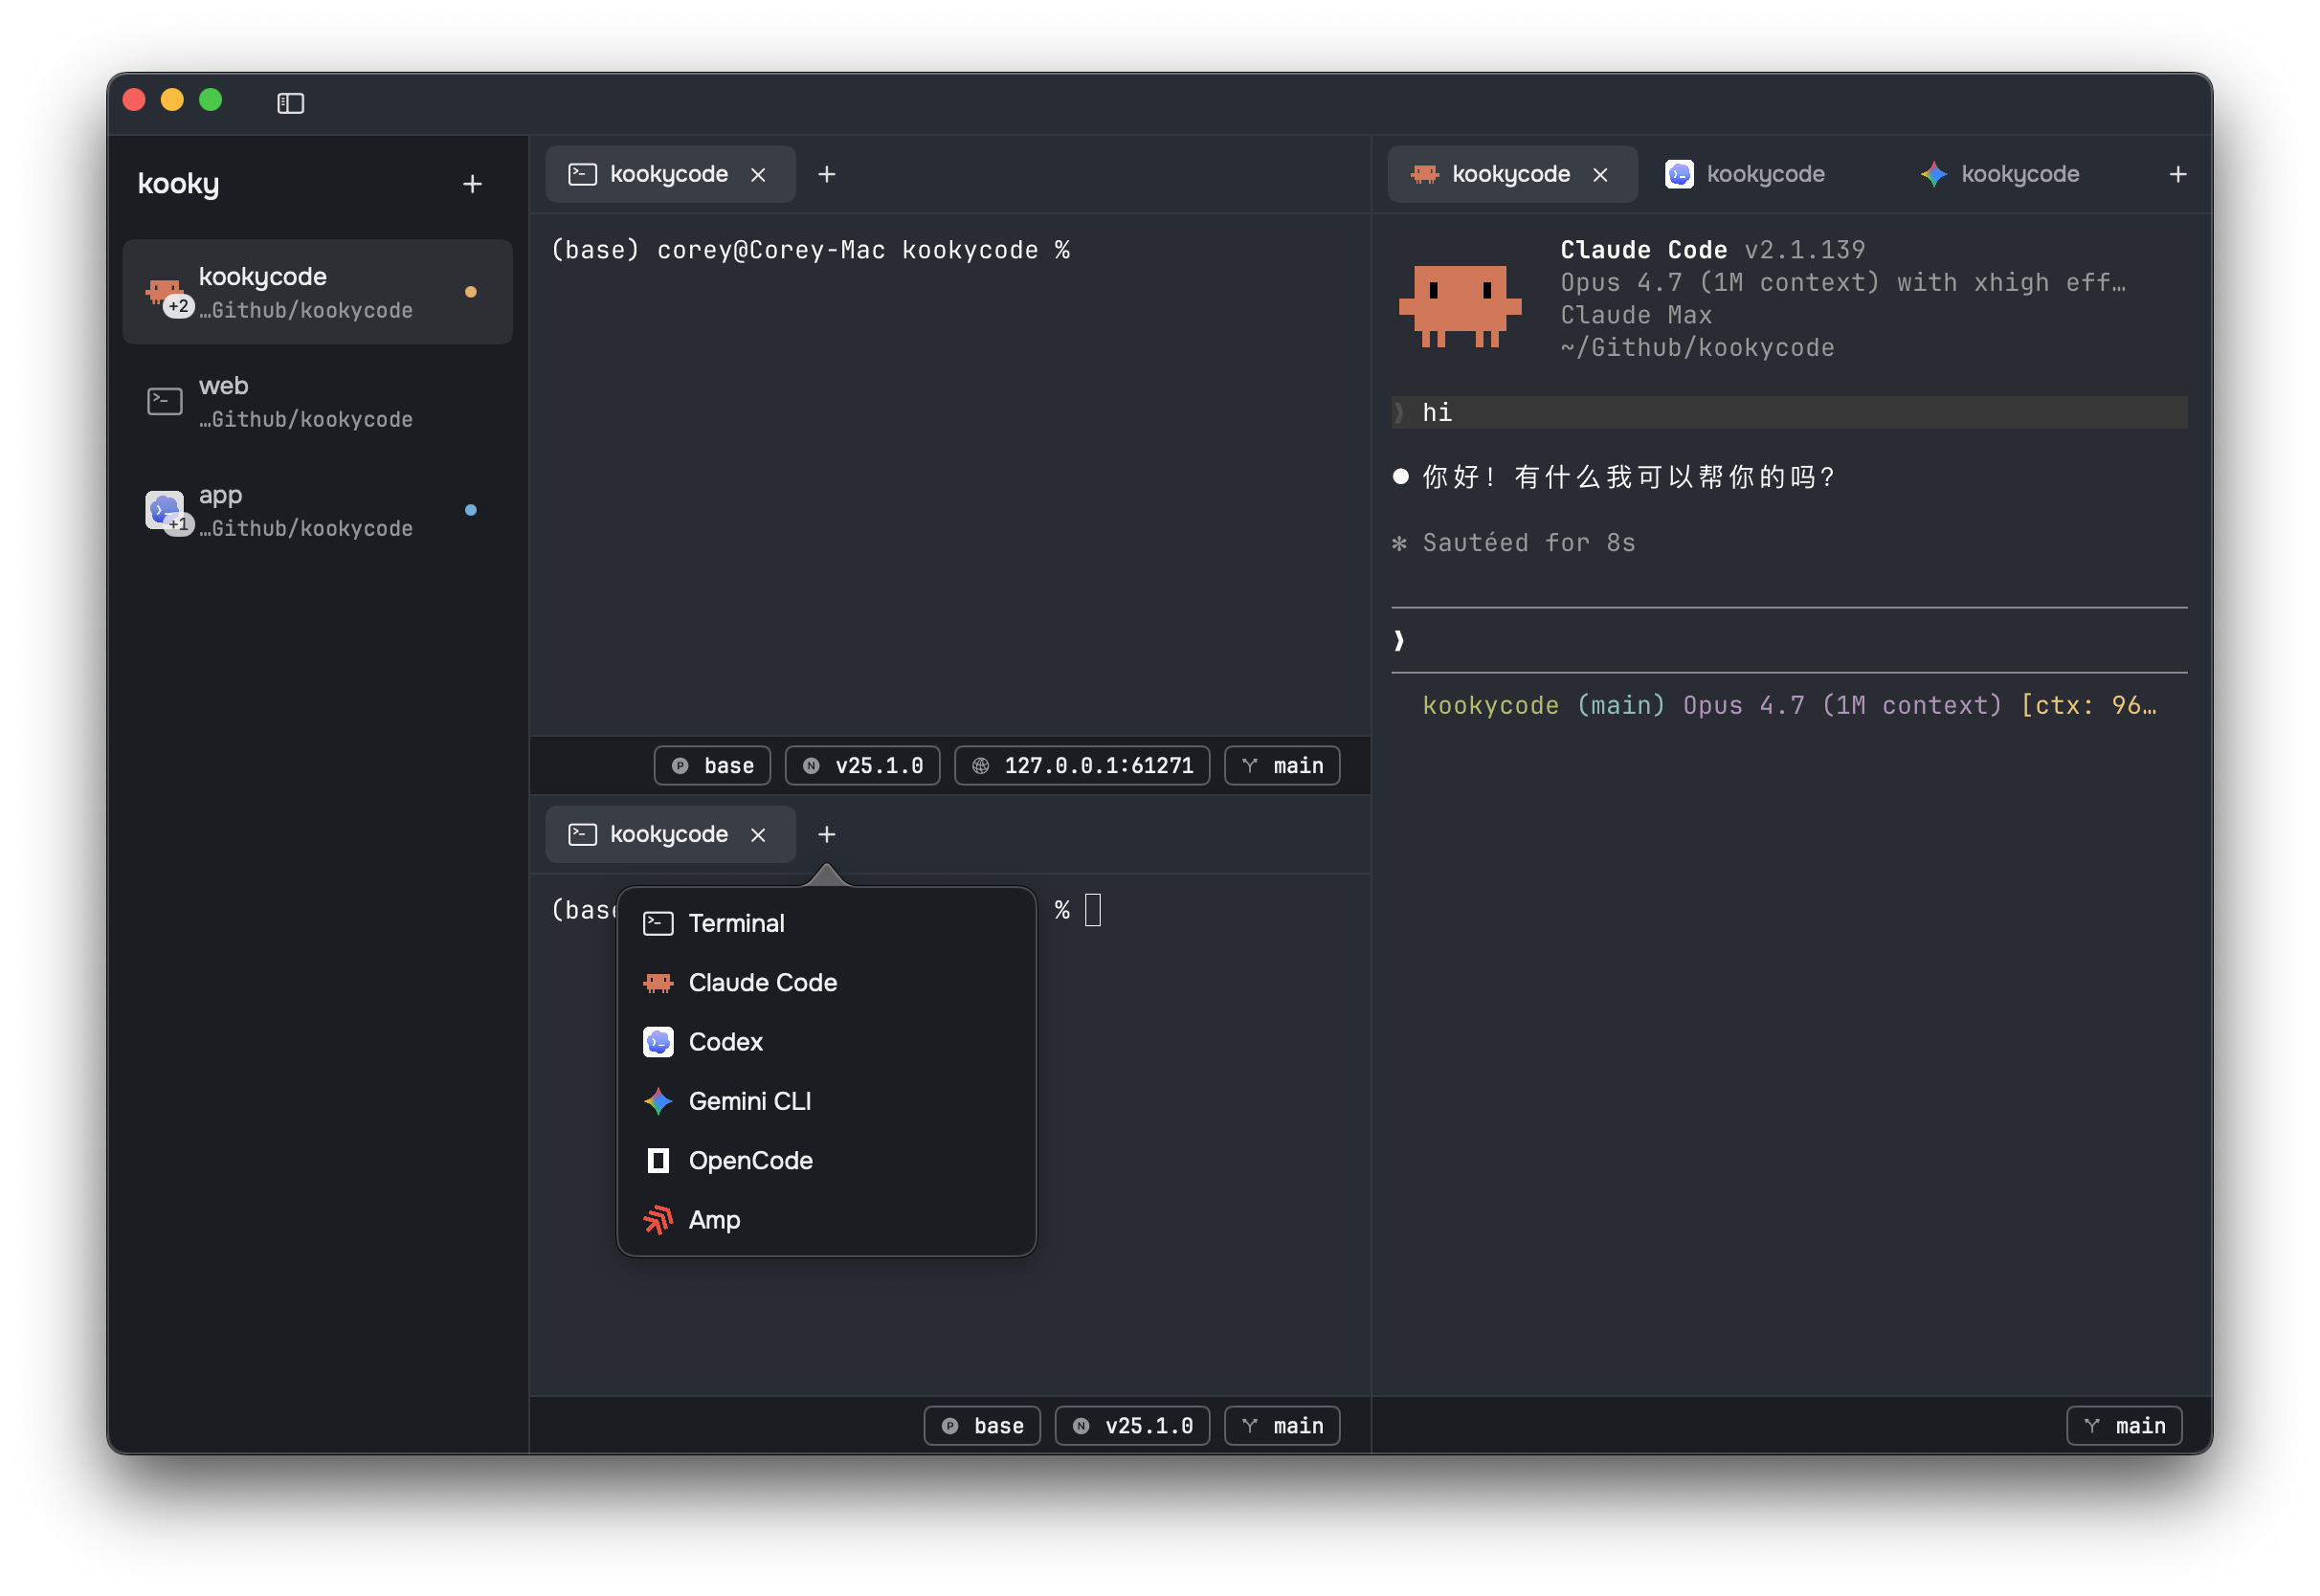Viewport: 2320px width, 1596px height.
Task: Add a new workspace next to kooky
Action: tap(472, 184)
